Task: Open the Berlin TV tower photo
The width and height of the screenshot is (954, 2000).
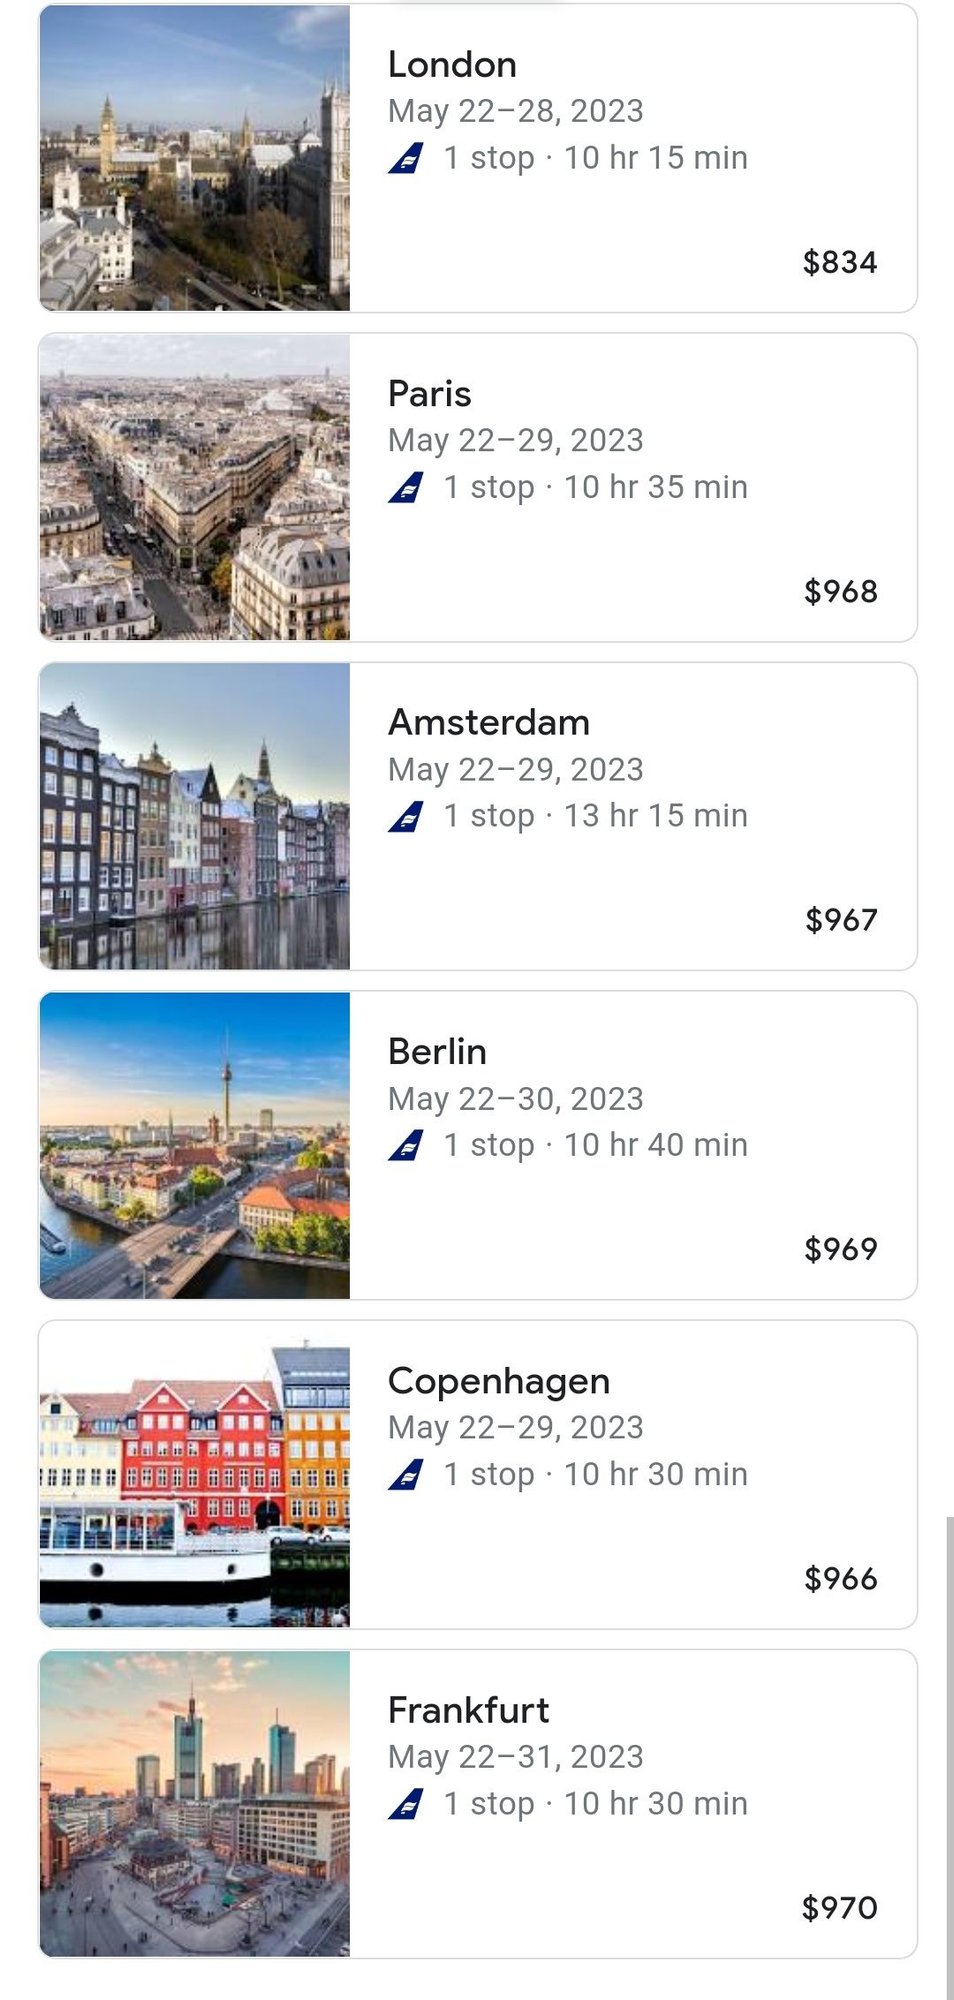Action: (x=195, y=1145)
